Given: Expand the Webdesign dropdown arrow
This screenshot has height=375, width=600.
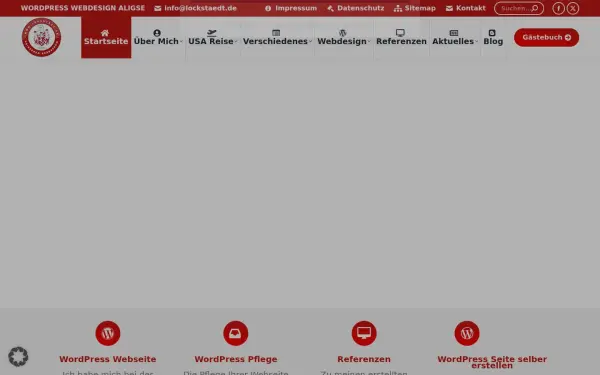Looking at the screenshot, I should [x=369, y=41].
